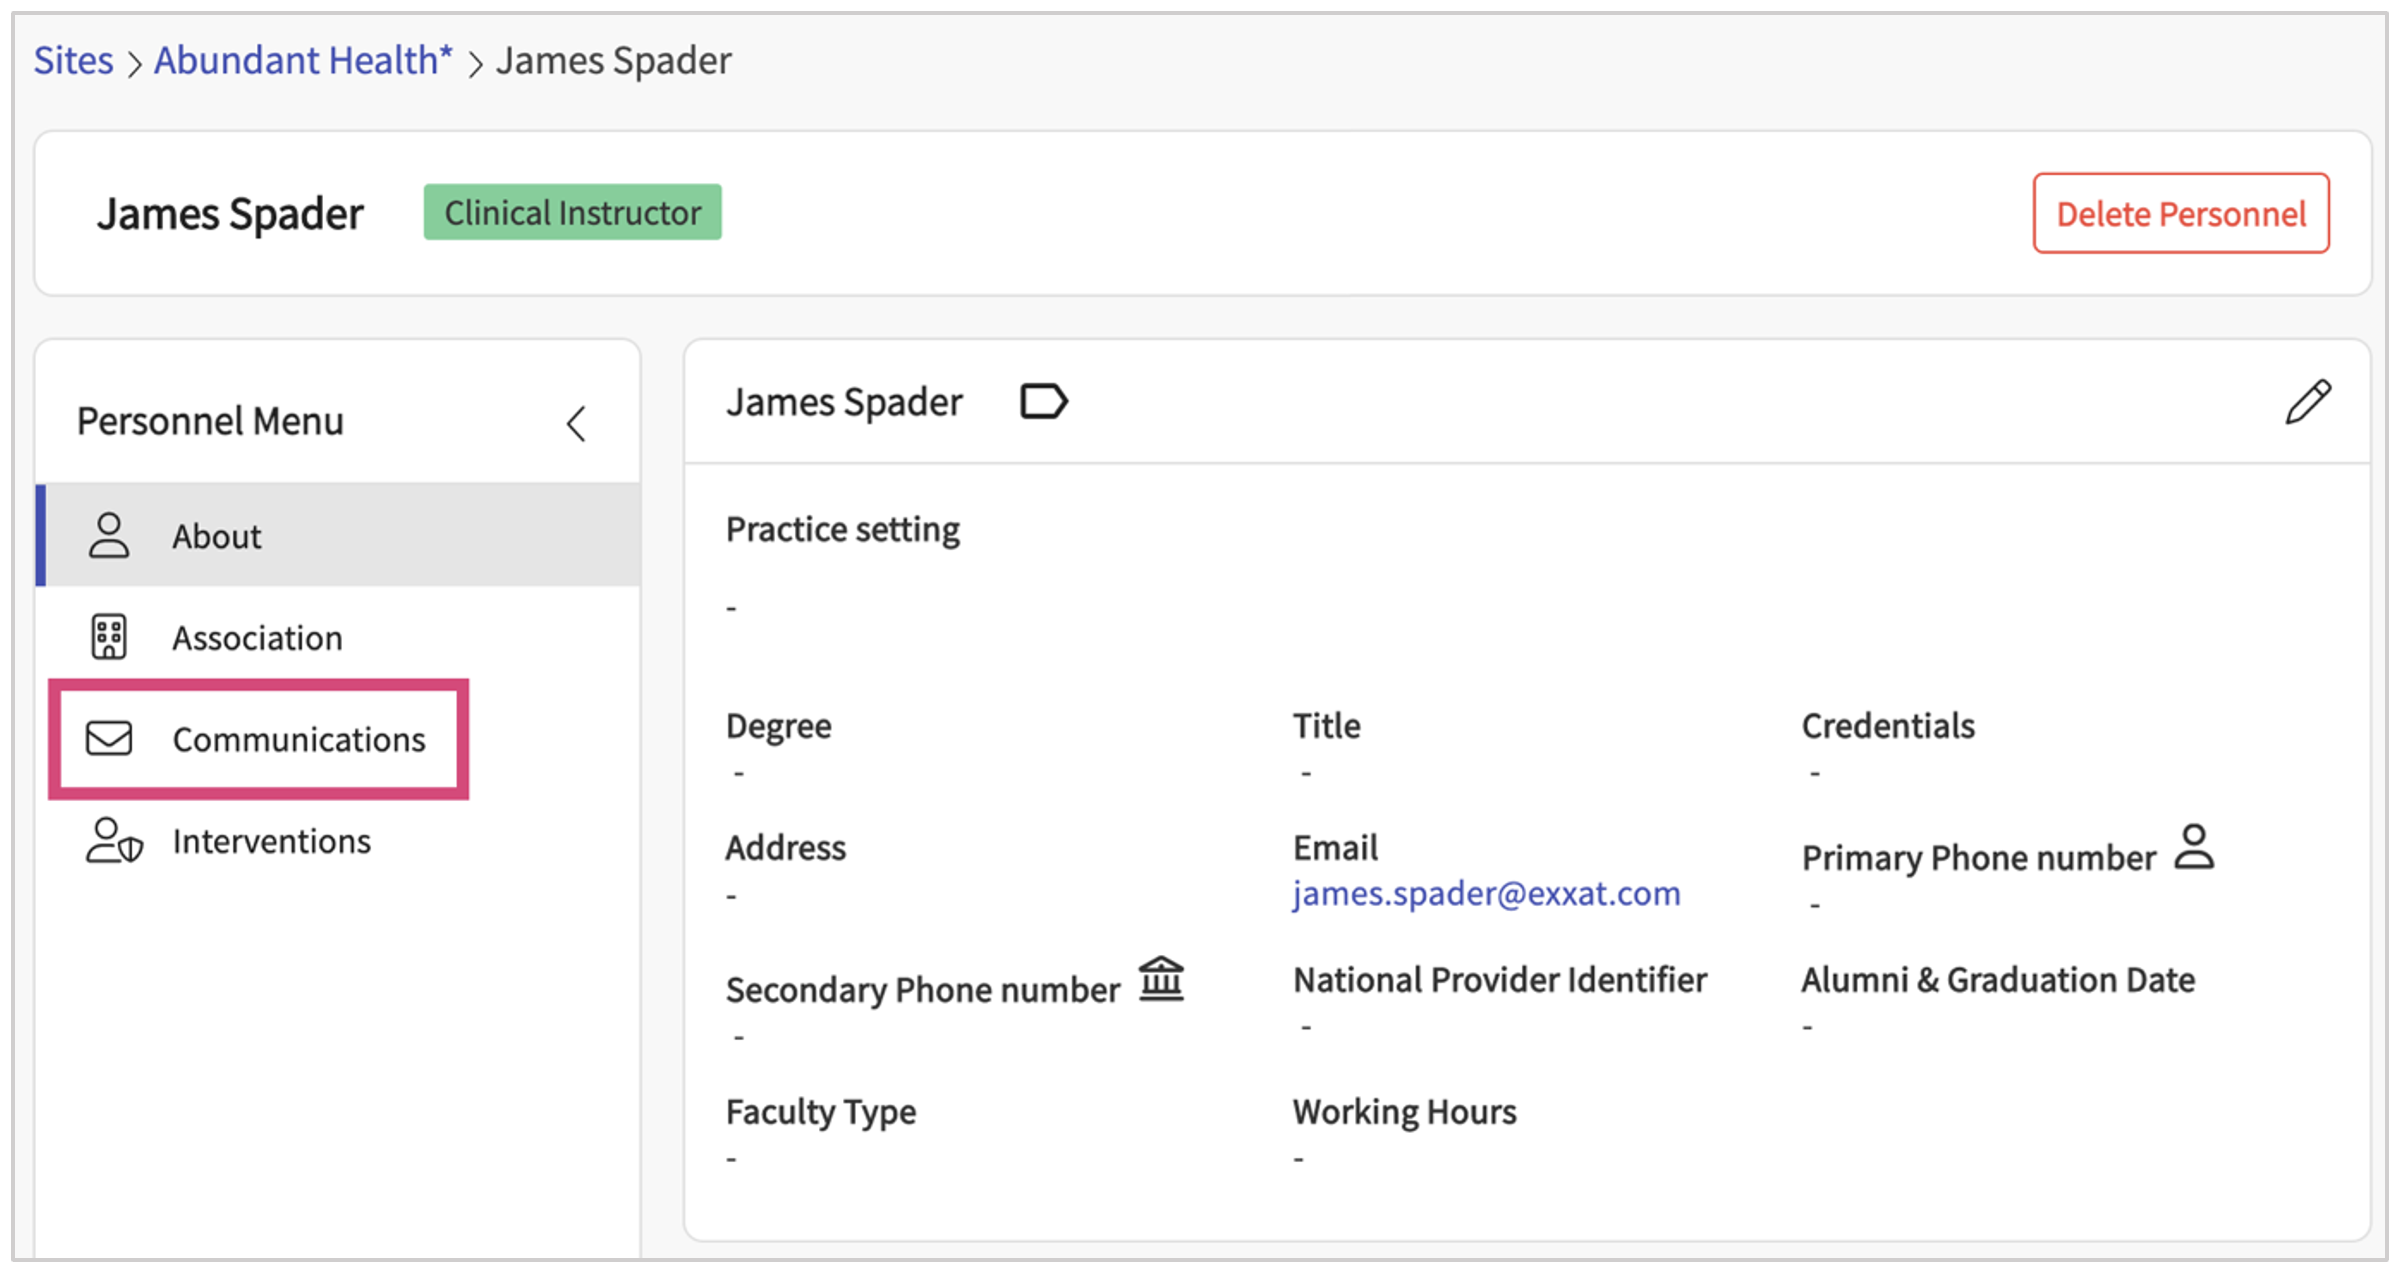Click institution icon by Secondary Phone number
The width and height of the screenshot is (2400, 1272).
click(1161, 979)
